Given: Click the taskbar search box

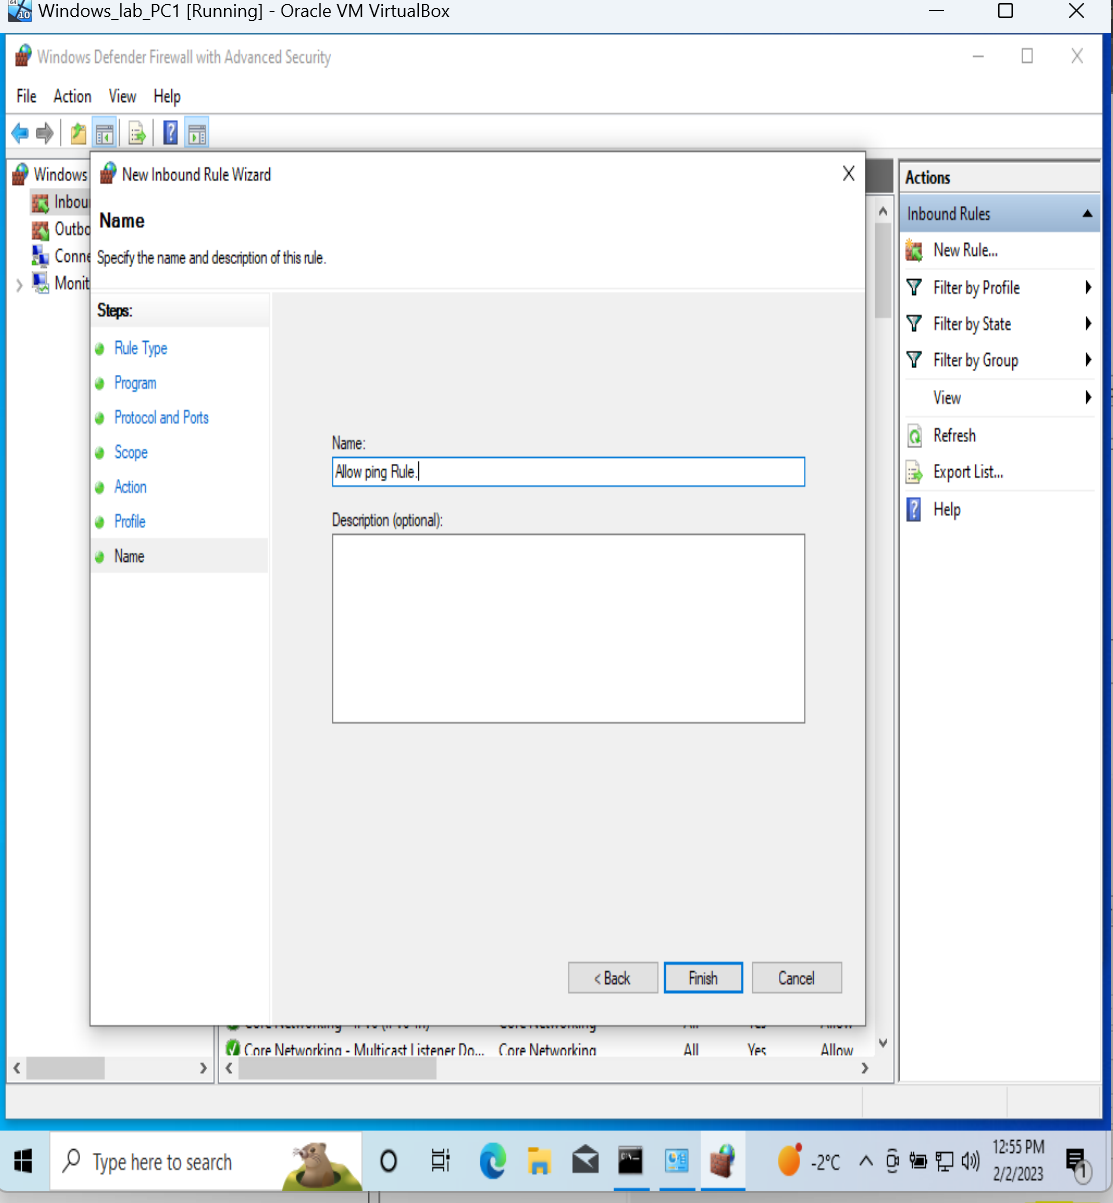Looking at the screenshot, I should point(205,1161).
